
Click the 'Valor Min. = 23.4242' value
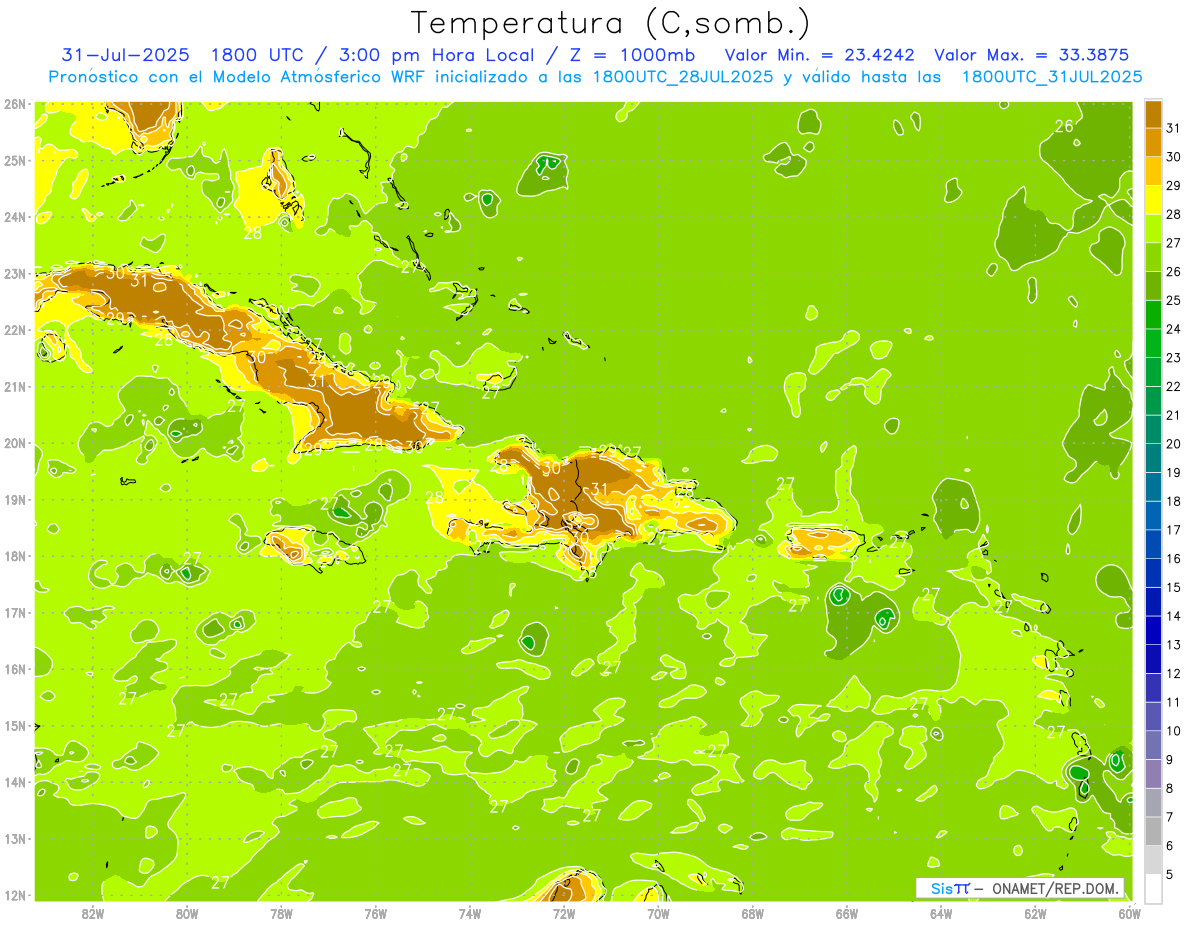point(819,54)
